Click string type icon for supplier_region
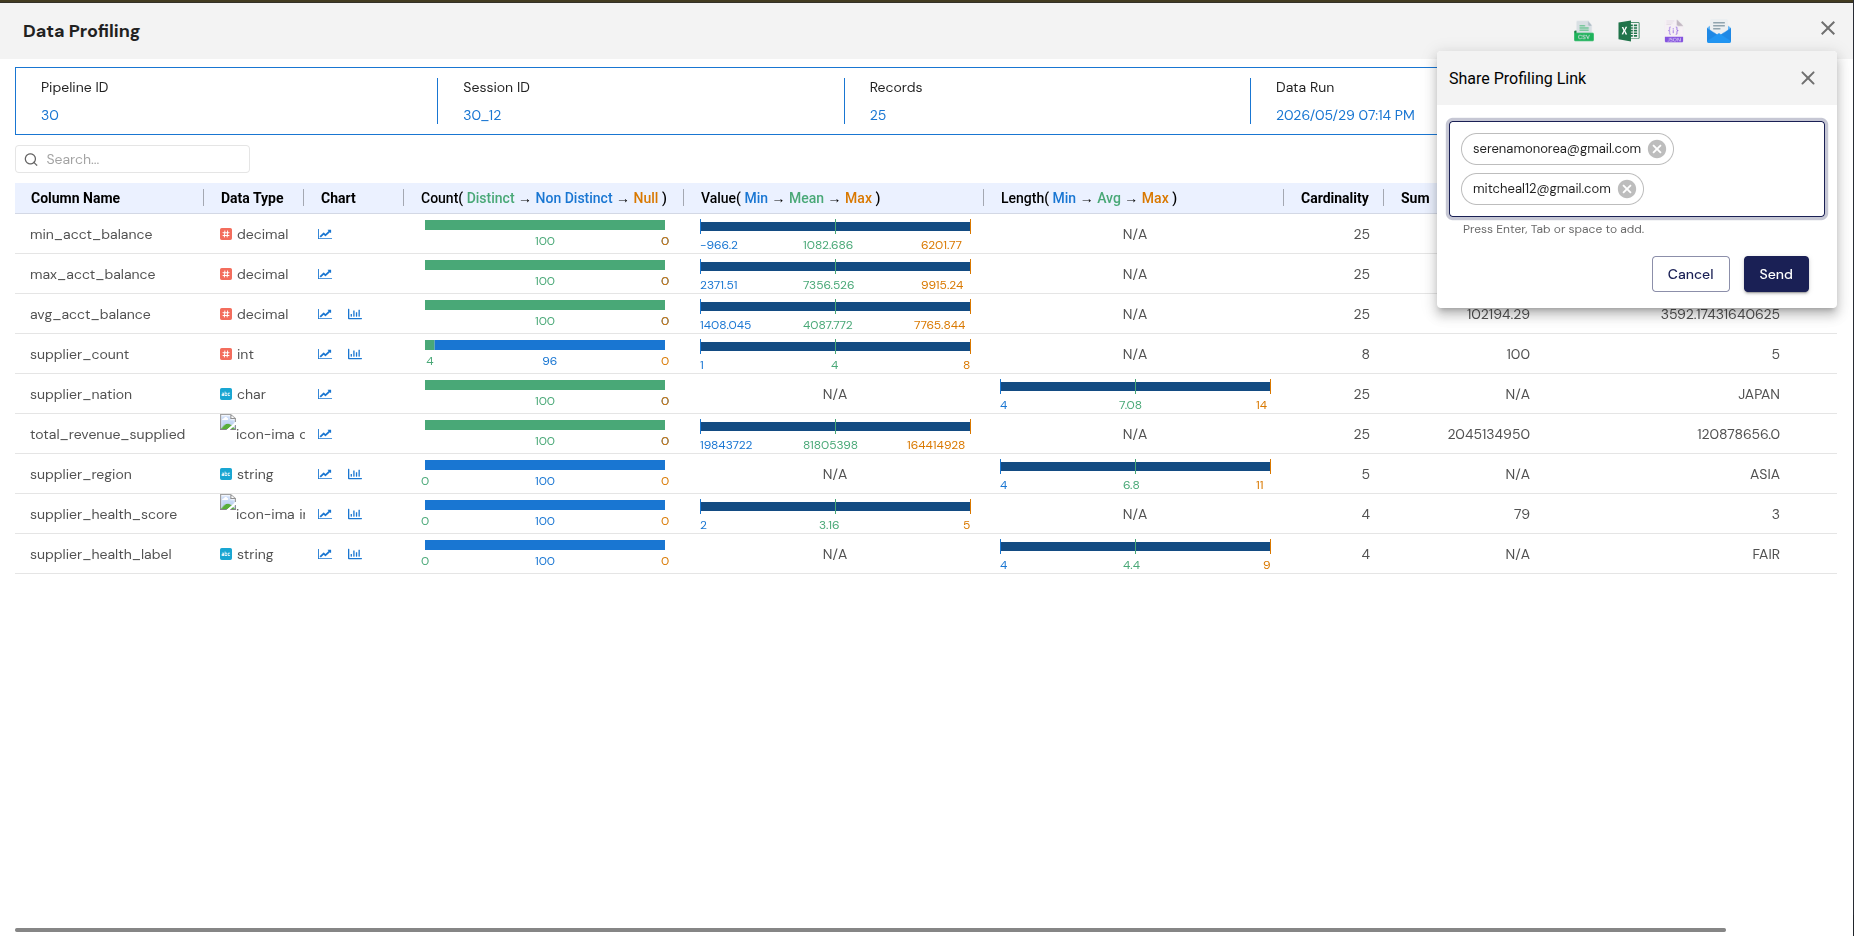 click(x=226, y=474)
